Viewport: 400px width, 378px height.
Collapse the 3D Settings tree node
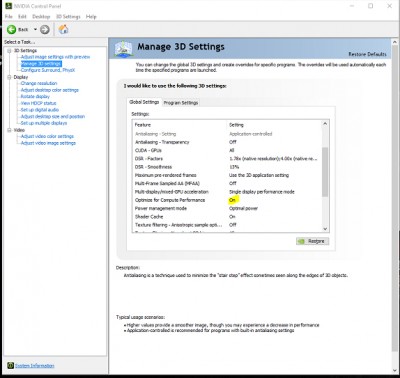(x=9, y=51)
